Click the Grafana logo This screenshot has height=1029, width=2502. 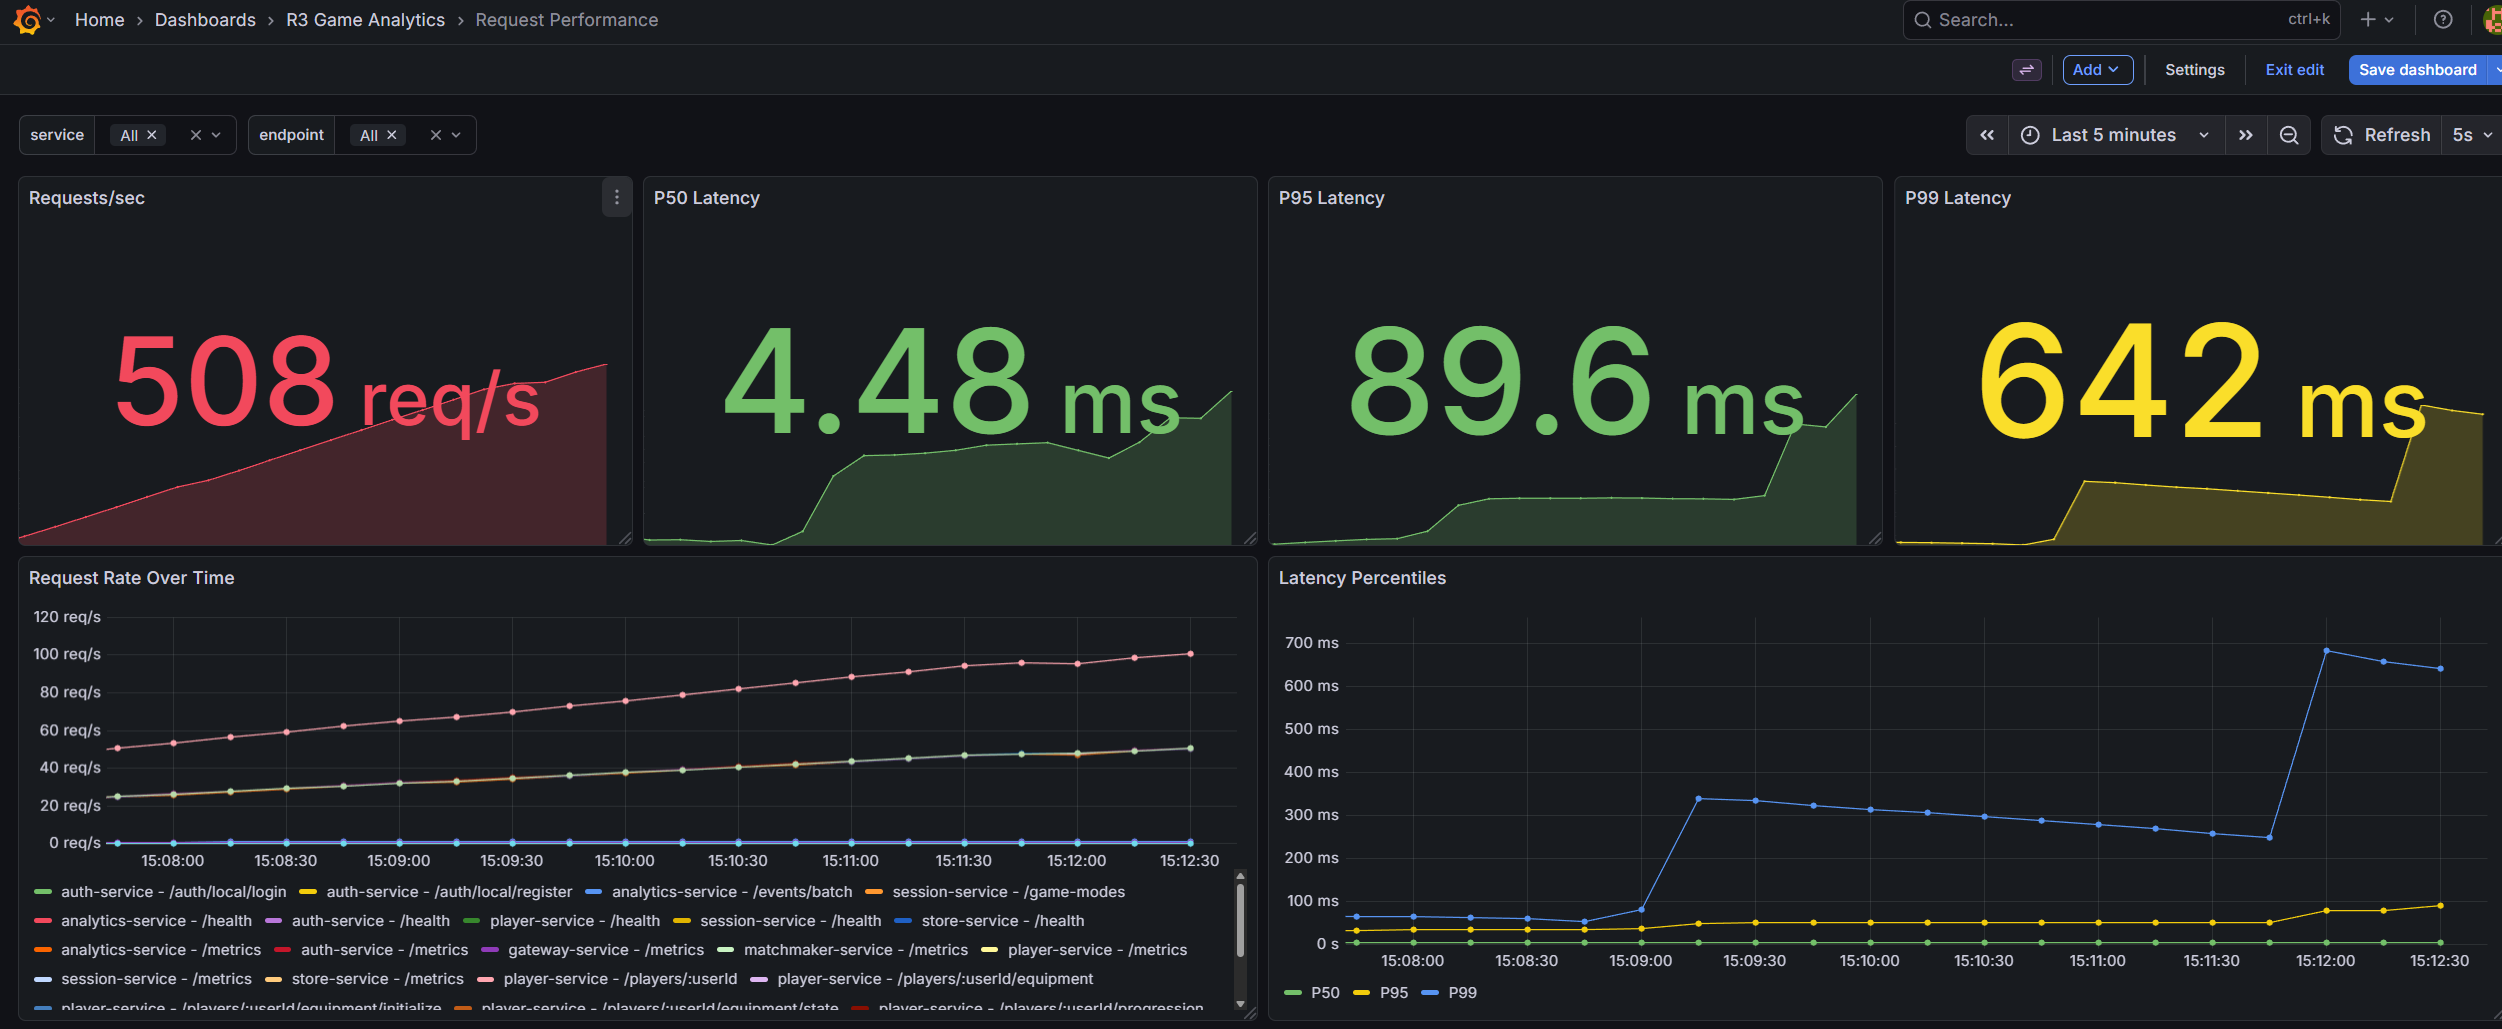click(27, 19)
